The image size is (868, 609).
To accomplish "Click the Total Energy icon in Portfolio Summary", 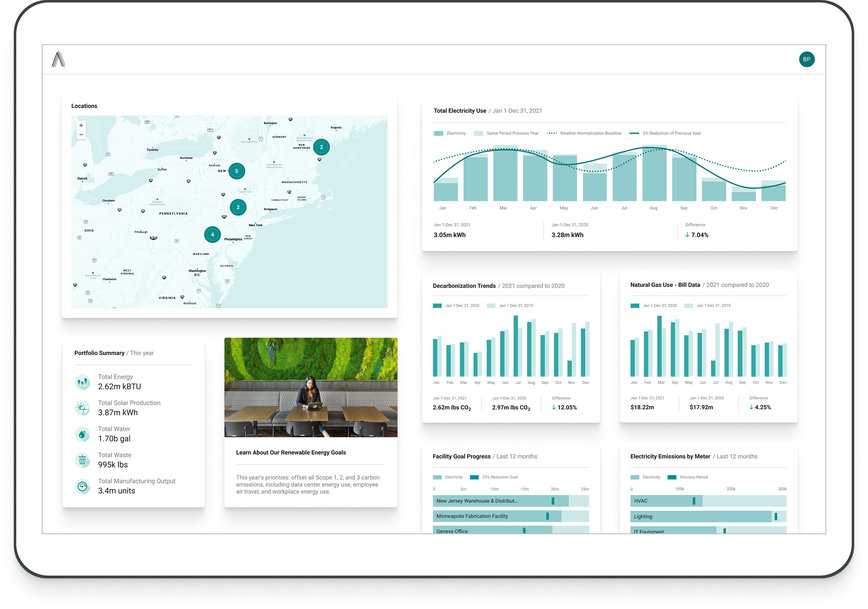I will pos(82,382).
